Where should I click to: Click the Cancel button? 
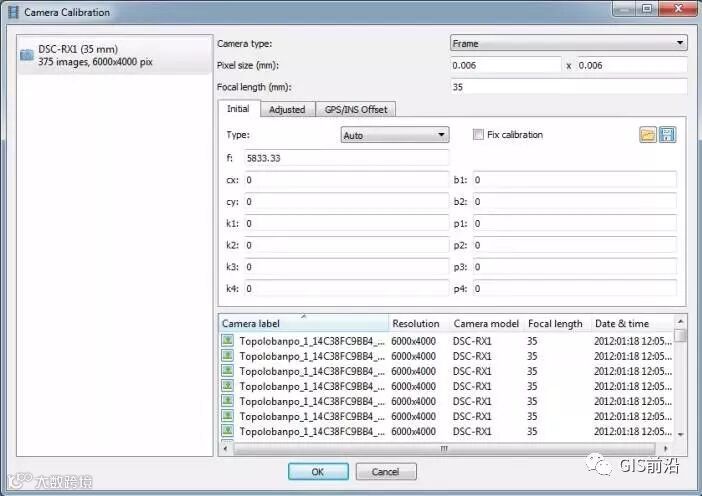[x=385, y=472]
